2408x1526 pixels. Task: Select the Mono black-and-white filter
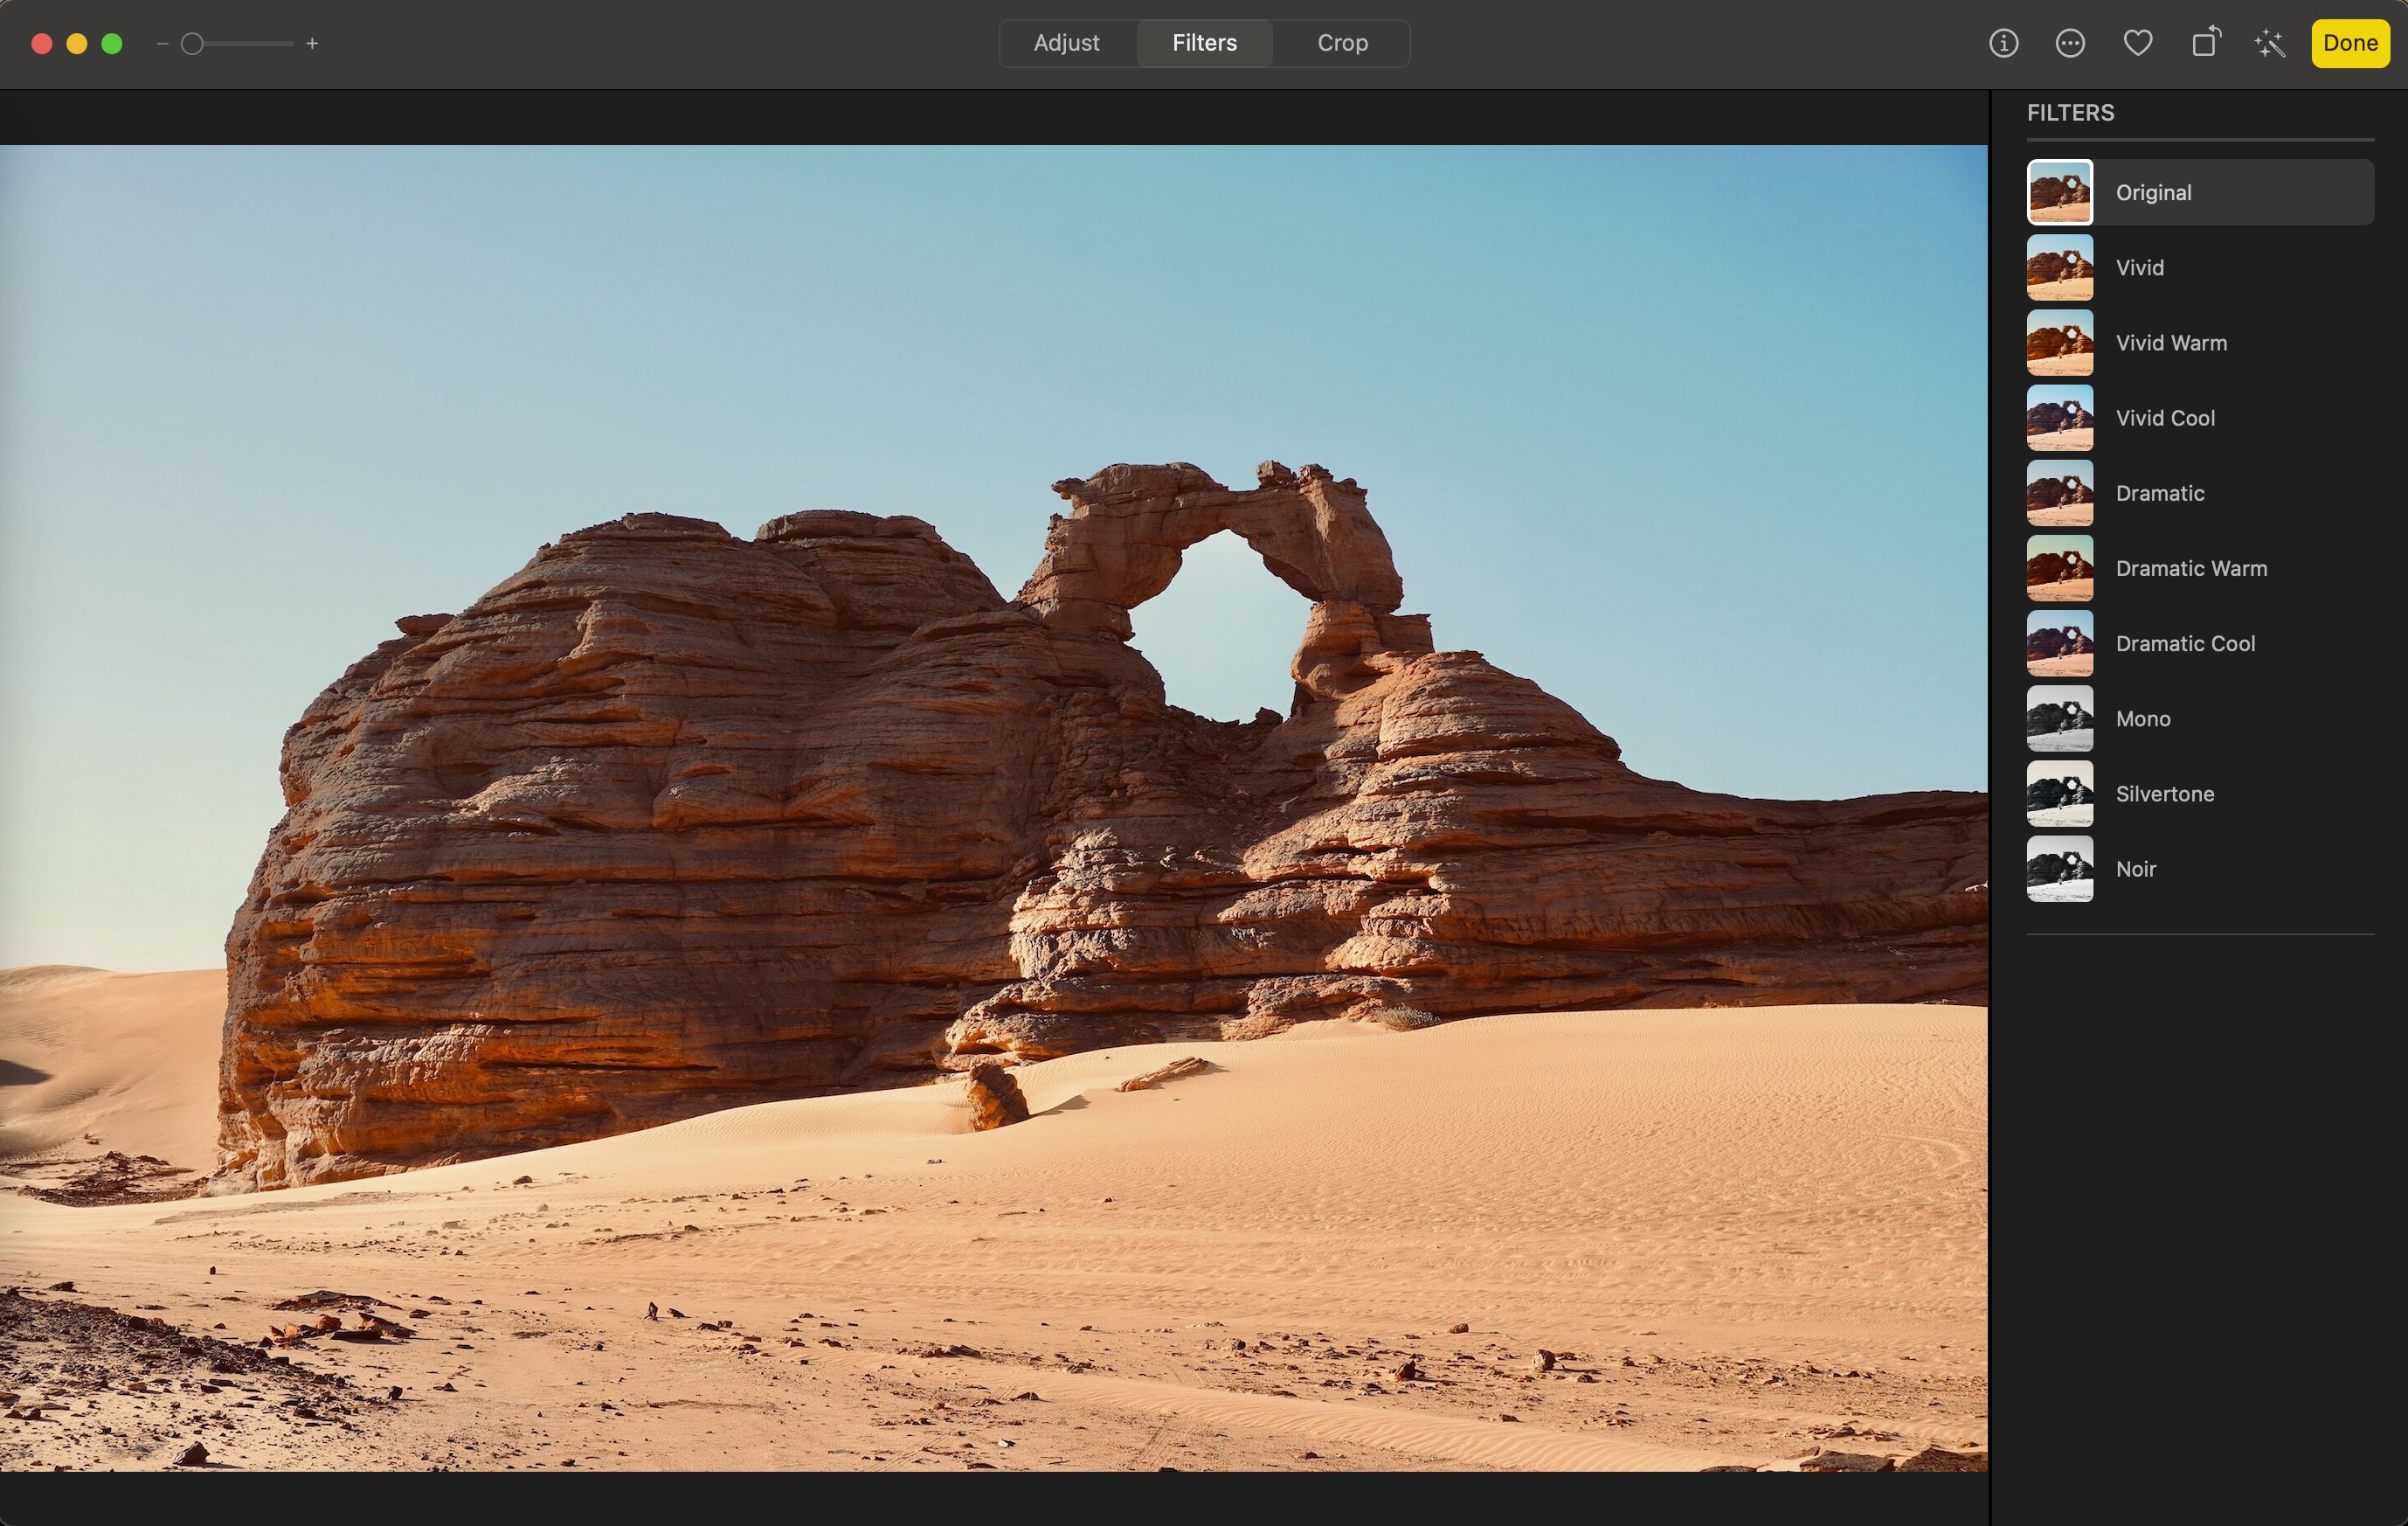pyautogui.click(x=2142, y=719)
